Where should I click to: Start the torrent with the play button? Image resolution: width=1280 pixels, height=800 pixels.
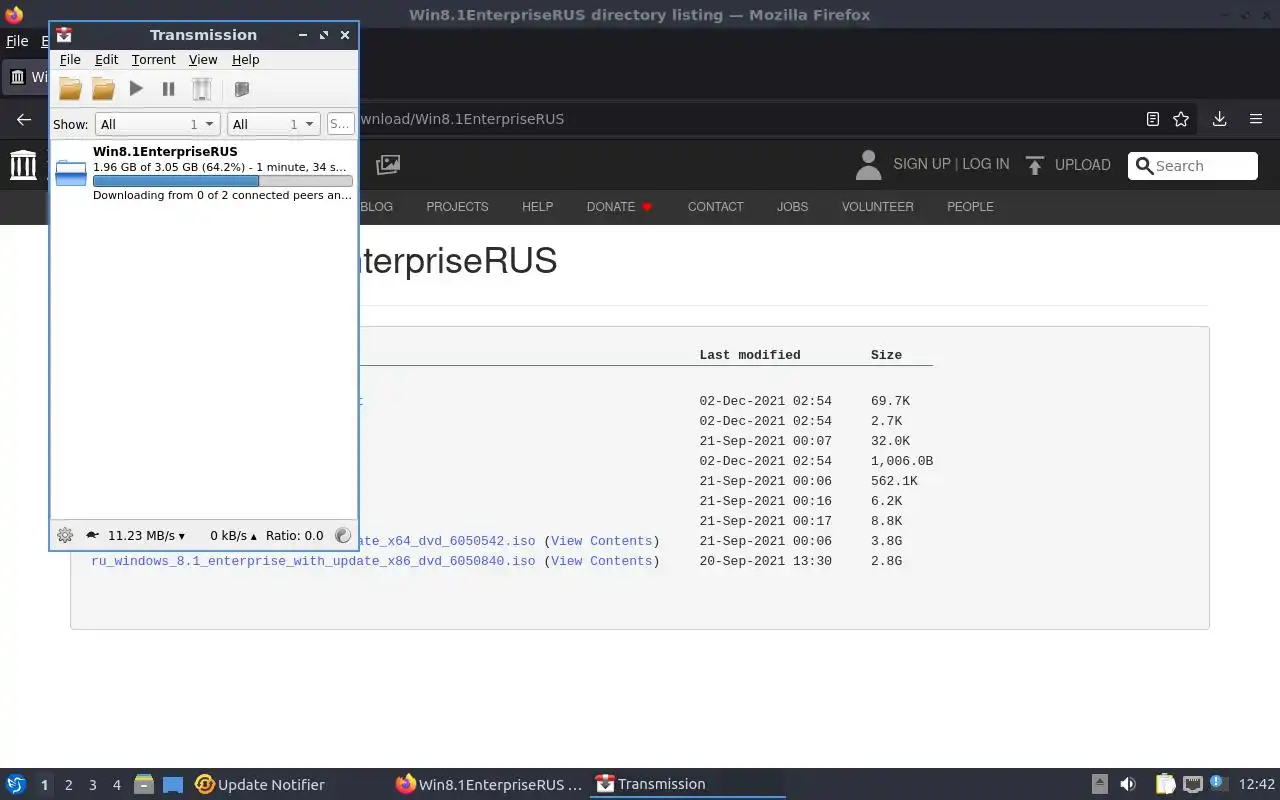click(136, 89)
